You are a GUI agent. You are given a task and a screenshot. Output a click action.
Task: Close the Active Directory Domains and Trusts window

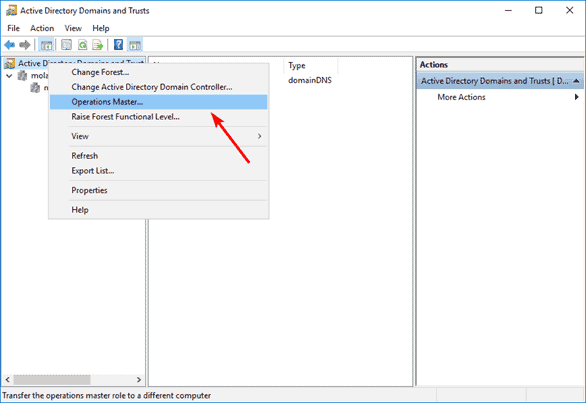tap(569, 10)
